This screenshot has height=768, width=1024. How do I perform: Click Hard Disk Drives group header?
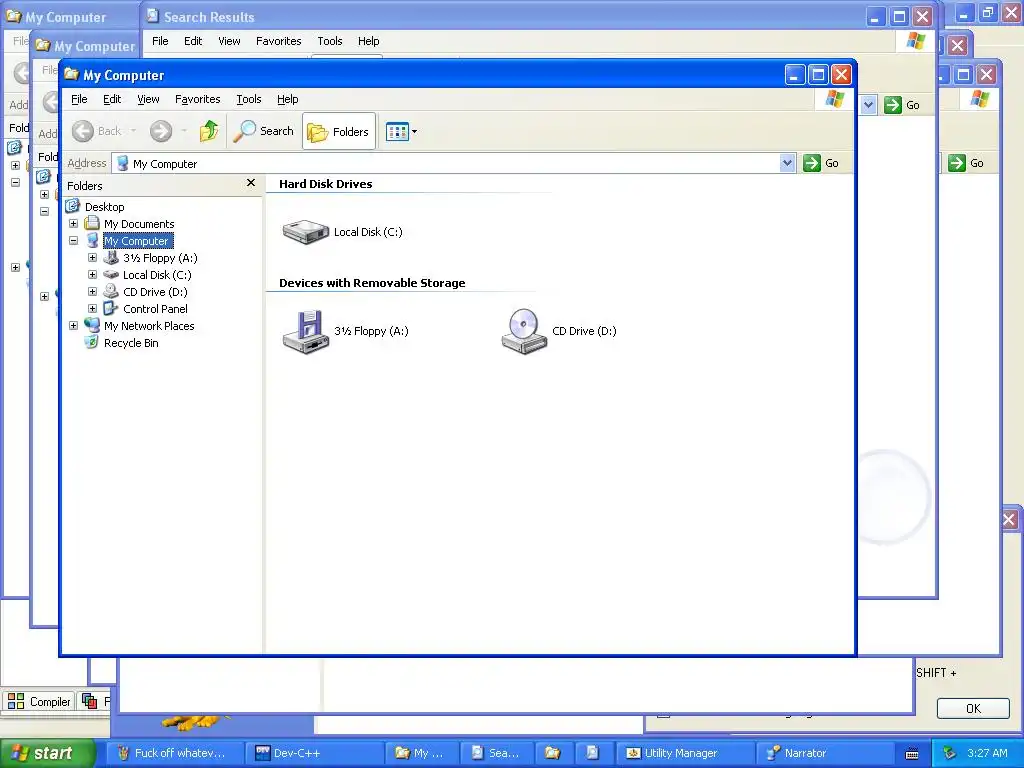click(325, 184)
